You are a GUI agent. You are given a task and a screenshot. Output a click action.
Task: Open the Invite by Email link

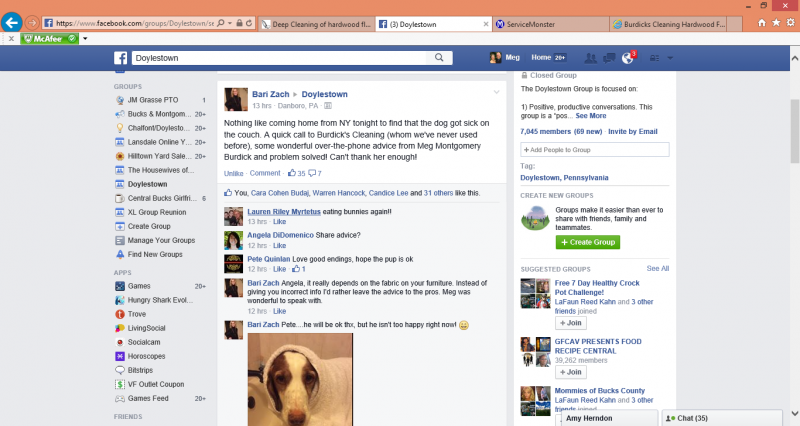632,131
